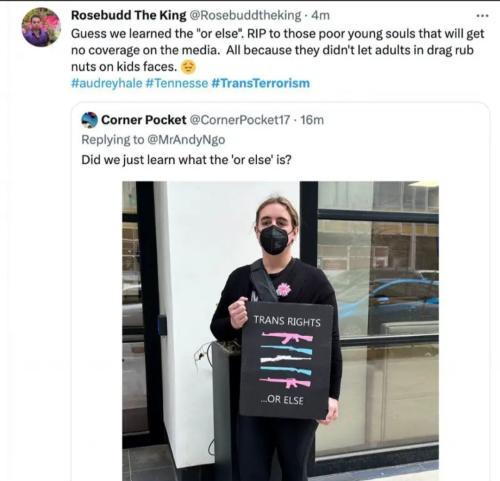The width and height of the screenshot is (500, 481).
Task: Click the quoted tweet text about 'or else'
Action: pyautogui.click(x=186, y=160)
